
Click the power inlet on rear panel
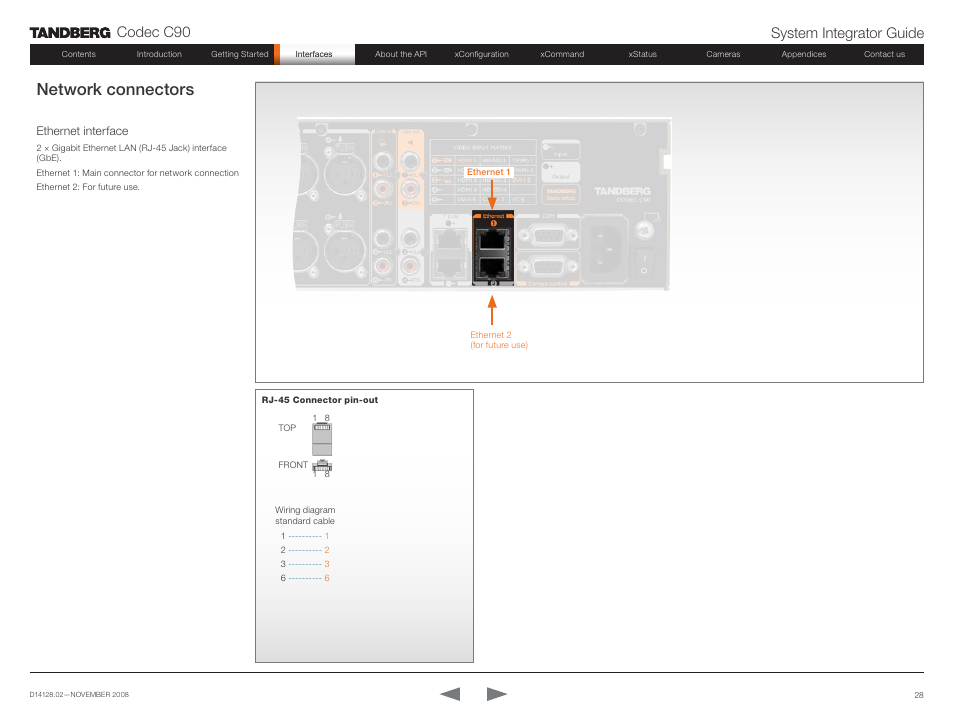605,251
